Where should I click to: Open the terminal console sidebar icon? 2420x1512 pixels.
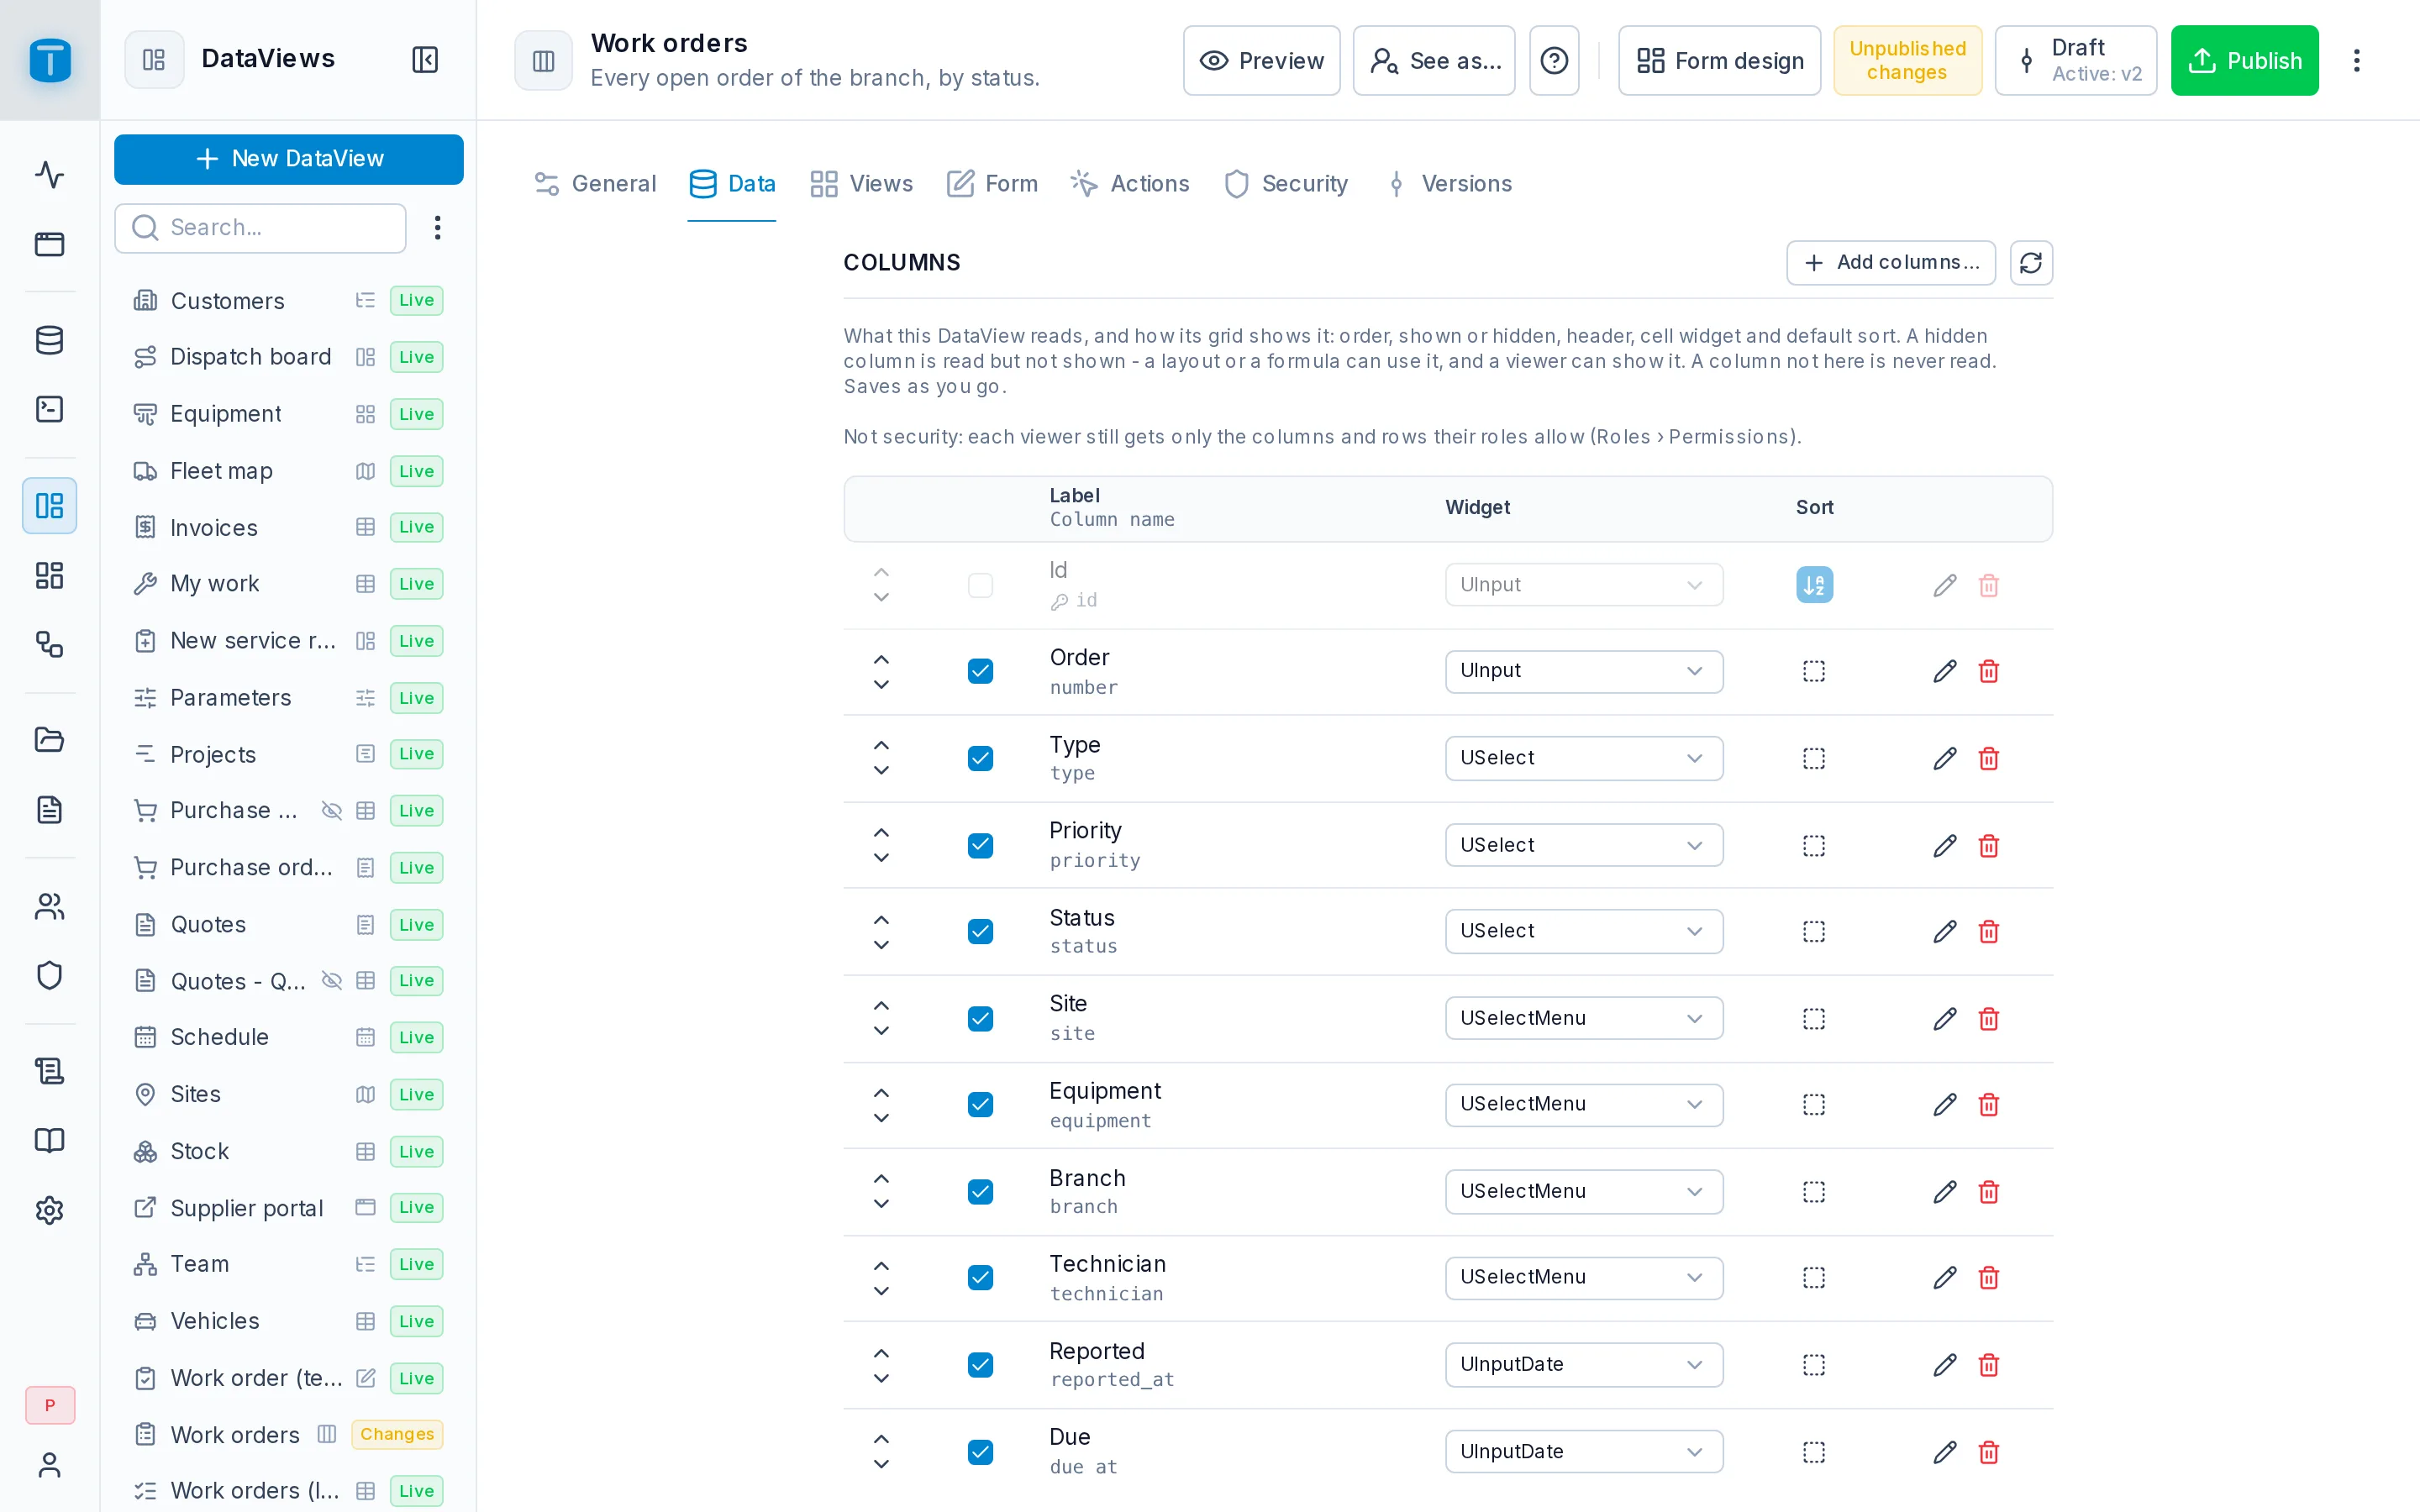tap(49, 409)
